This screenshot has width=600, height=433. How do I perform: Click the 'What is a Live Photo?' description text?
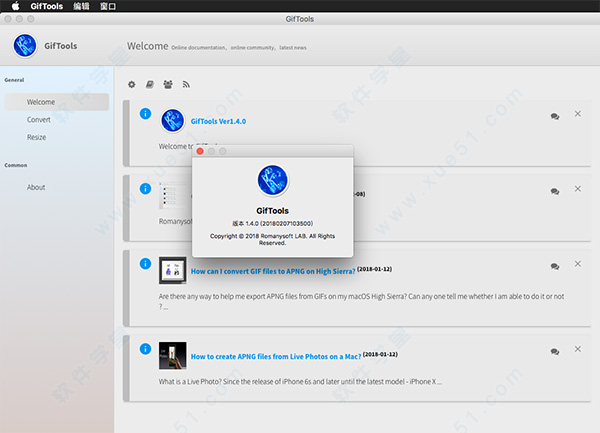[300, 382]
